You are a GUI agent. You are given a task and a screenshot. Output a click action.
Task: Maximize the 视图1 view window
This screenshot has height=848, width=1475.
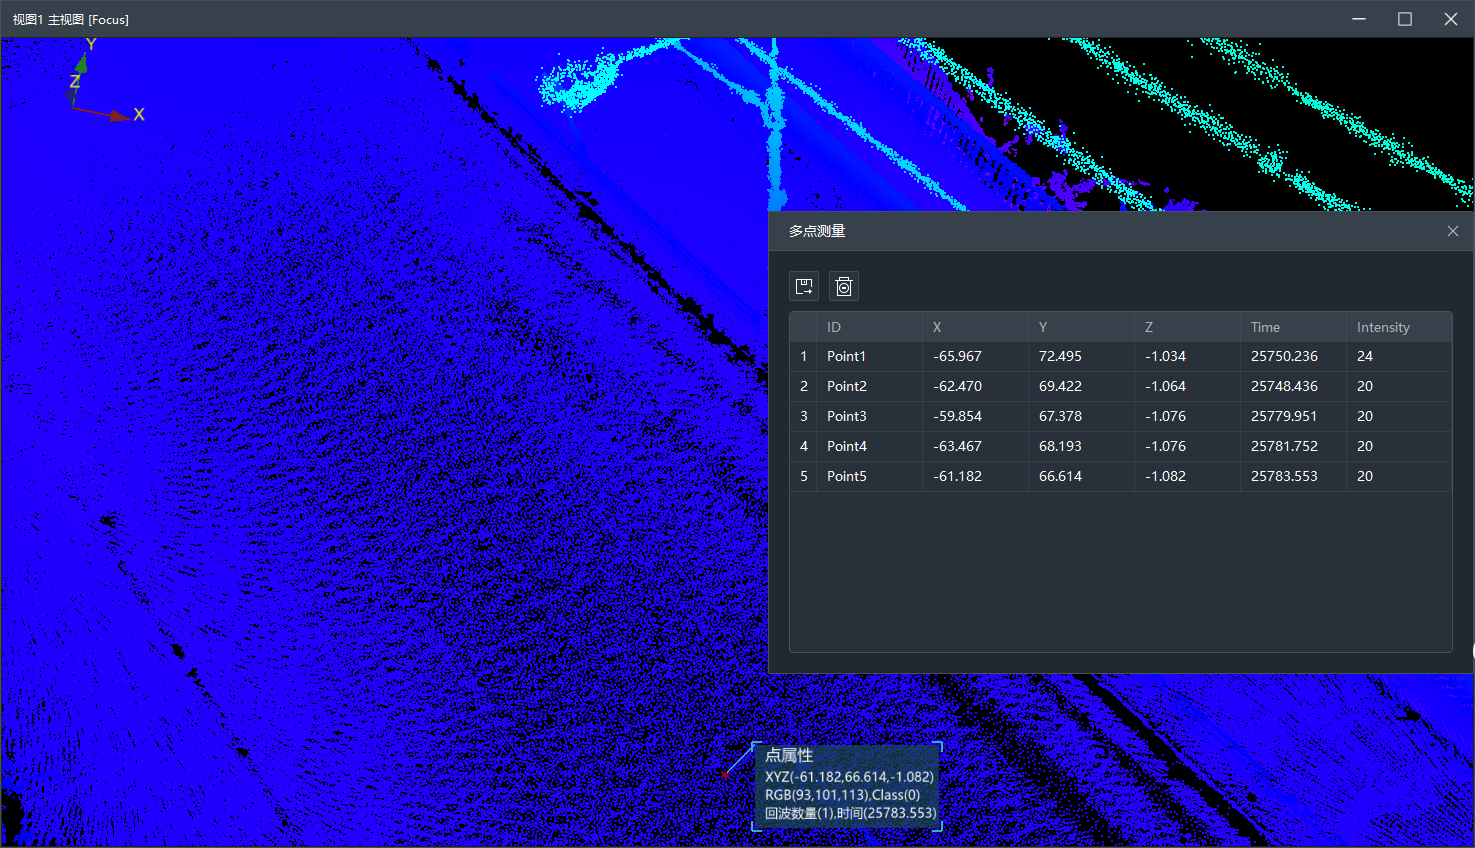pos(1404,19)
